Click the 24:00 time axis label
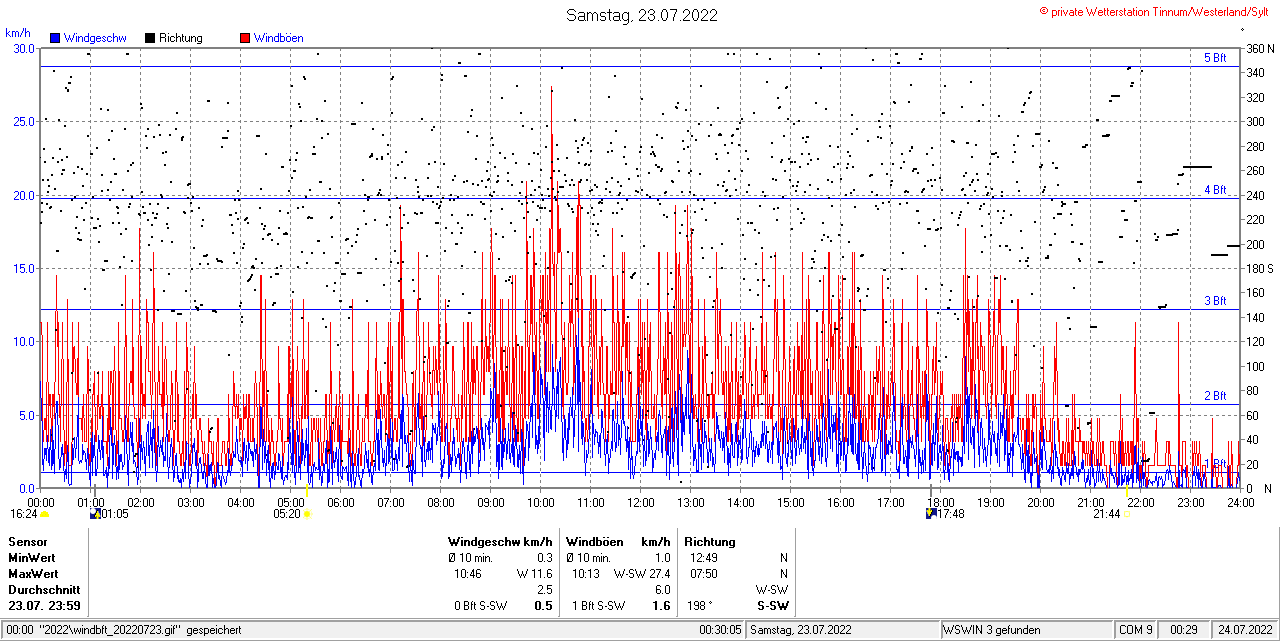Viewport: 1280px width, 641px height. 1241,502
